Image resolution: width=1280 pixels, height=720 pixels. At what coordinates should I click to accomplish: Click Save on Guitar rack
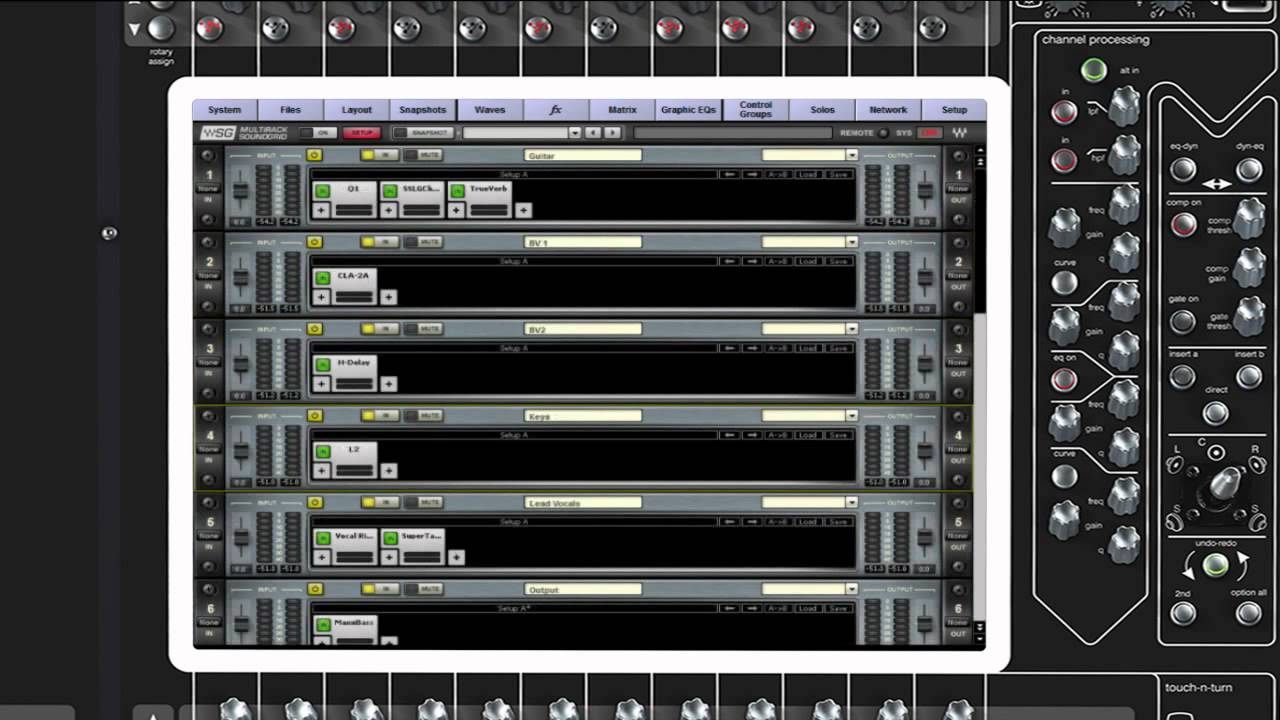coord(838,174)
